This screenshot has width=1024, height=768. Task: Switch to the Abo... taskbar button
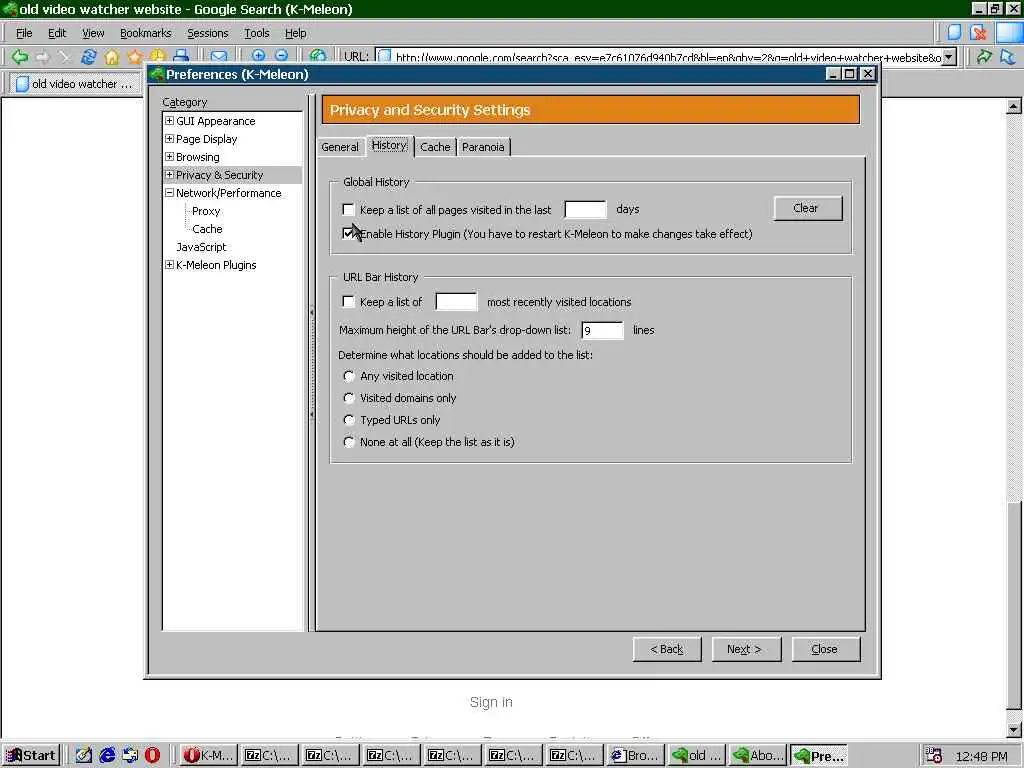point(758,756)
